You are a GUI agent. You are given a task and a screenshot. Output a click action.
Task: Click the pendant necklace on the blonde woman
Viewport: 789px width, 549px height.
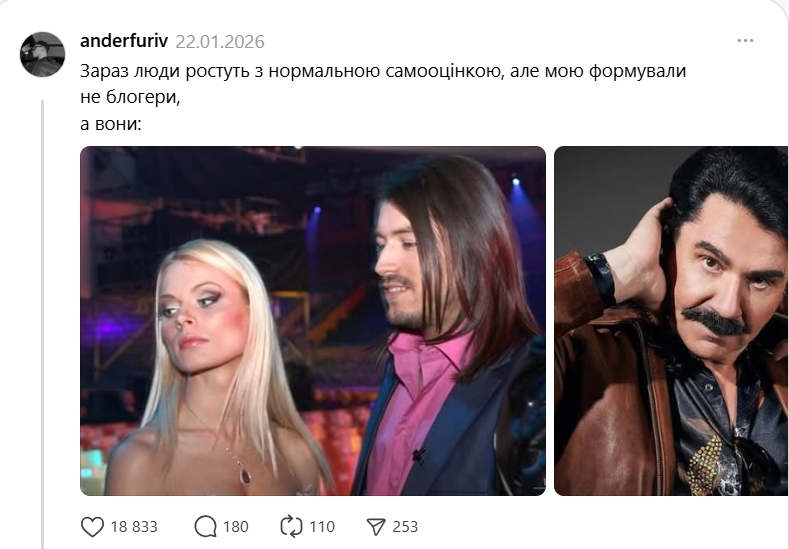coord(245,475)
